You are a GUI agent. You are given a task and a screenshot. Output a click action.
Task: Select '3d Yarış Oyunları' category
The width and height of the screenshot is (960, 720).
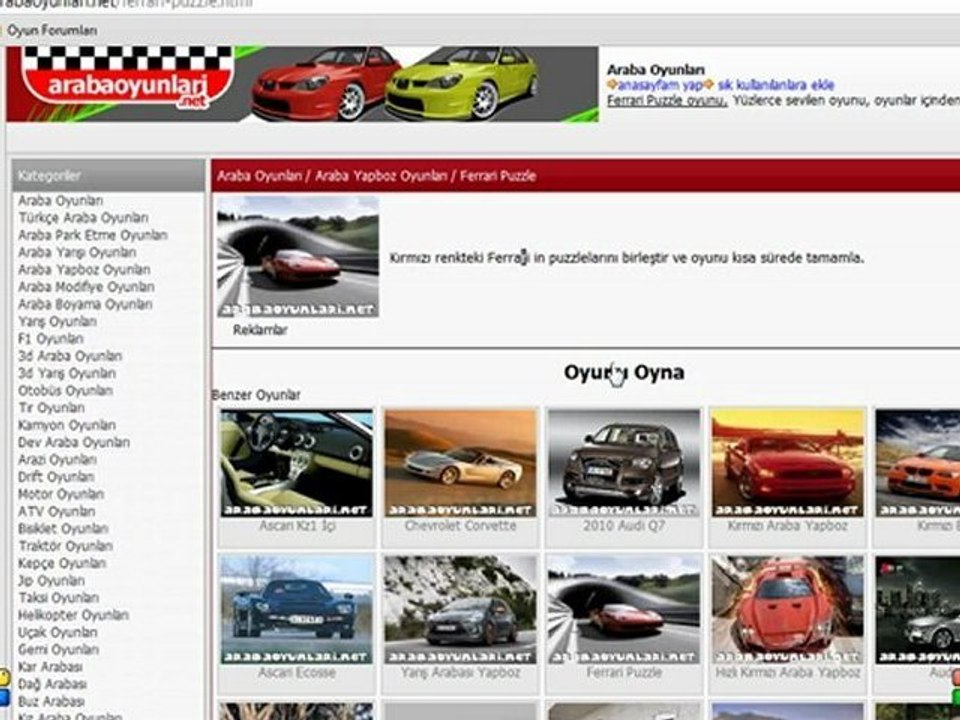click(67, 373)
